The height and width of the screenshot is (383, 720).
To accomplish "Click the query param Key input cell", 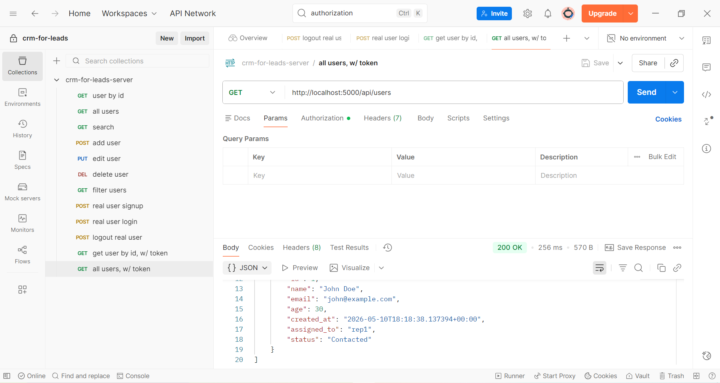I will pyautogui.click(x=320, y=175).
